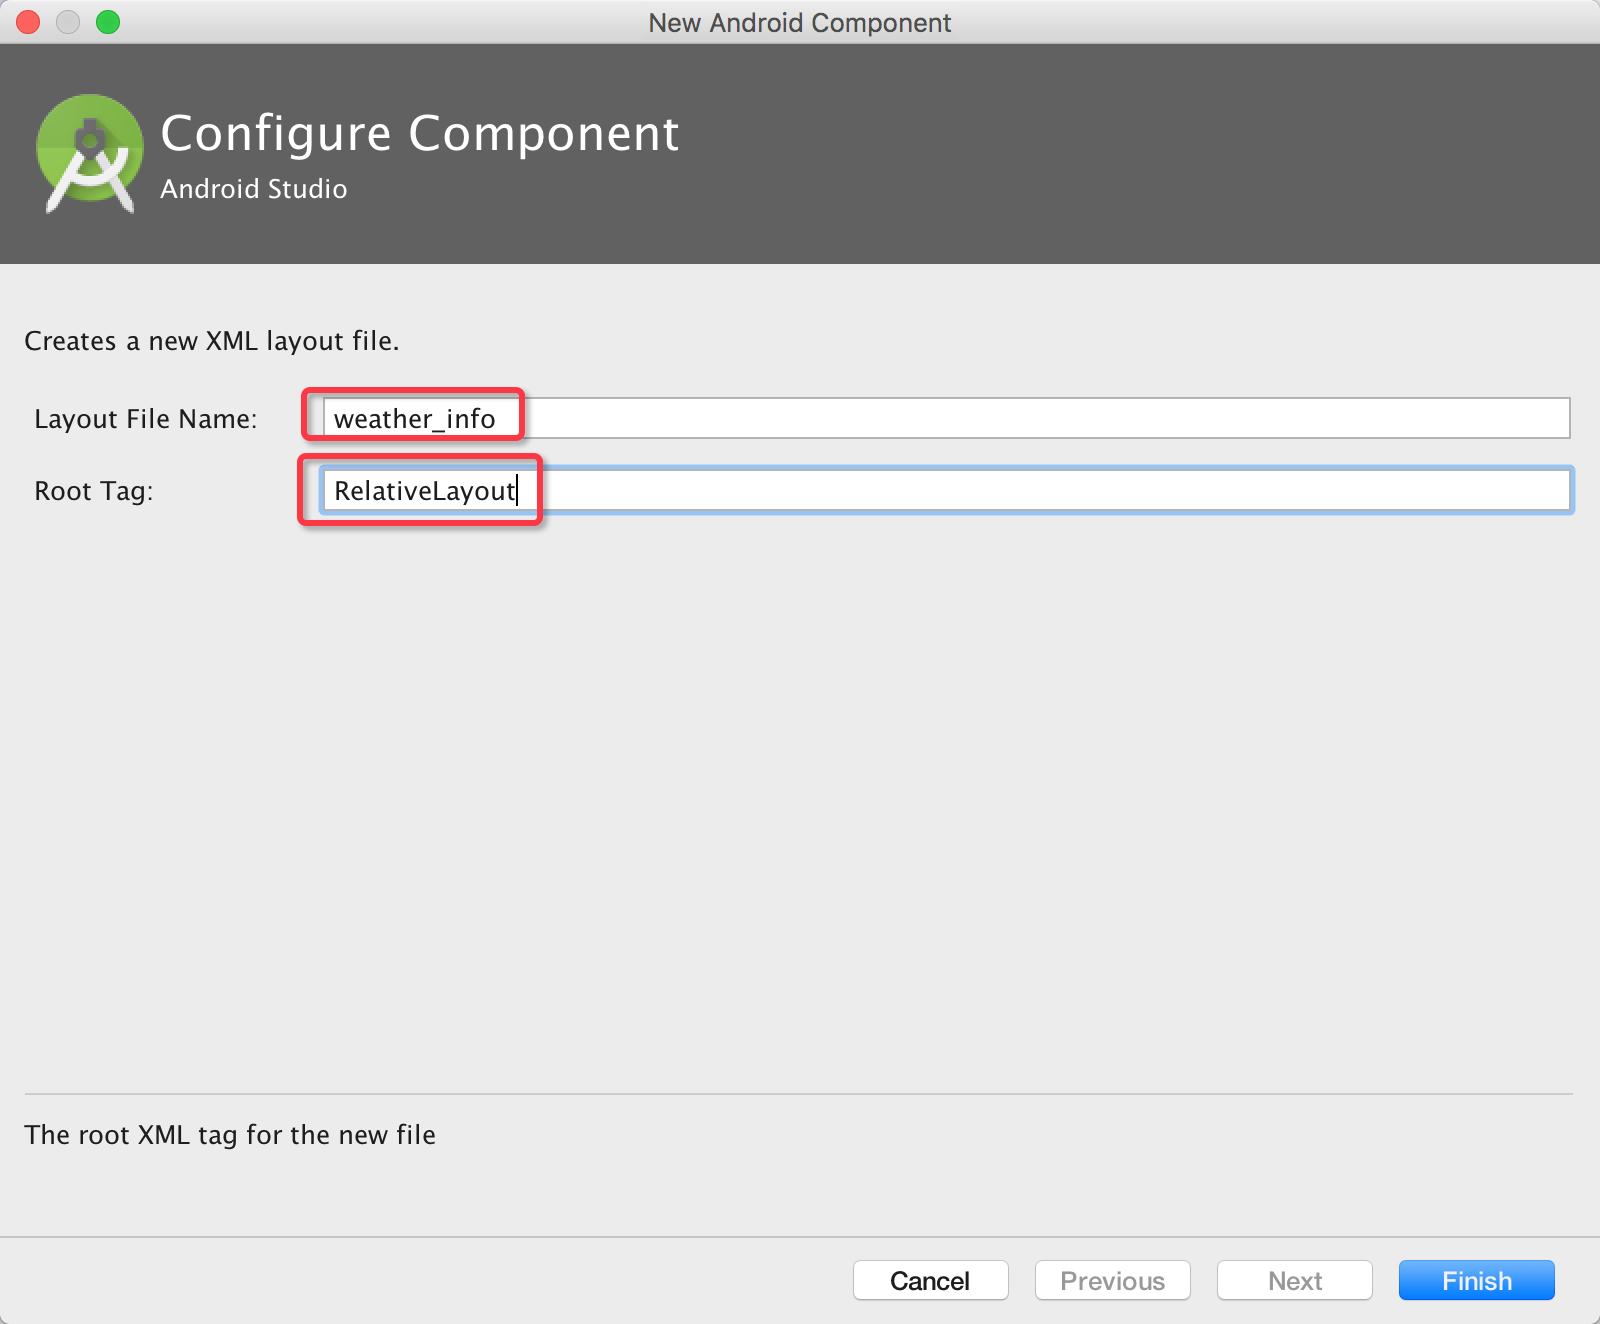The image size is (1600, 1324).
Task: Click the "Layout File Name:" label
Action: click(x=146, y=419)
